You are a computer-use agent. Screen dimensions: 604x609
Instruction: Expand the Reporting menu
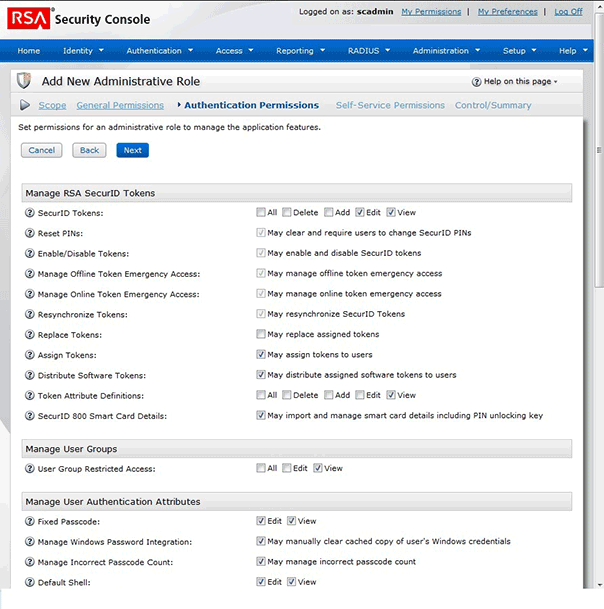pyautogui.click(x=300, y=50)
